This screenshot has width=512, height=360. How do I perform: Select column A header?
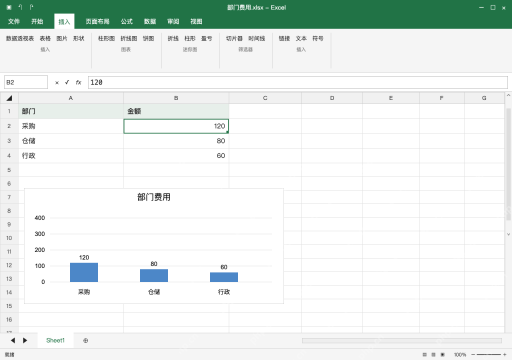click(x=71, y=98)
